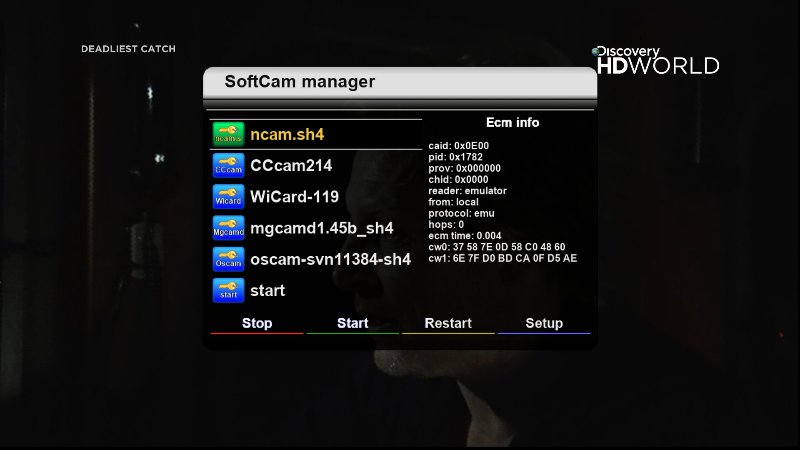Open Setup with the blue button
The width and height of the screenshot is (800, 450).
(544, 323)
